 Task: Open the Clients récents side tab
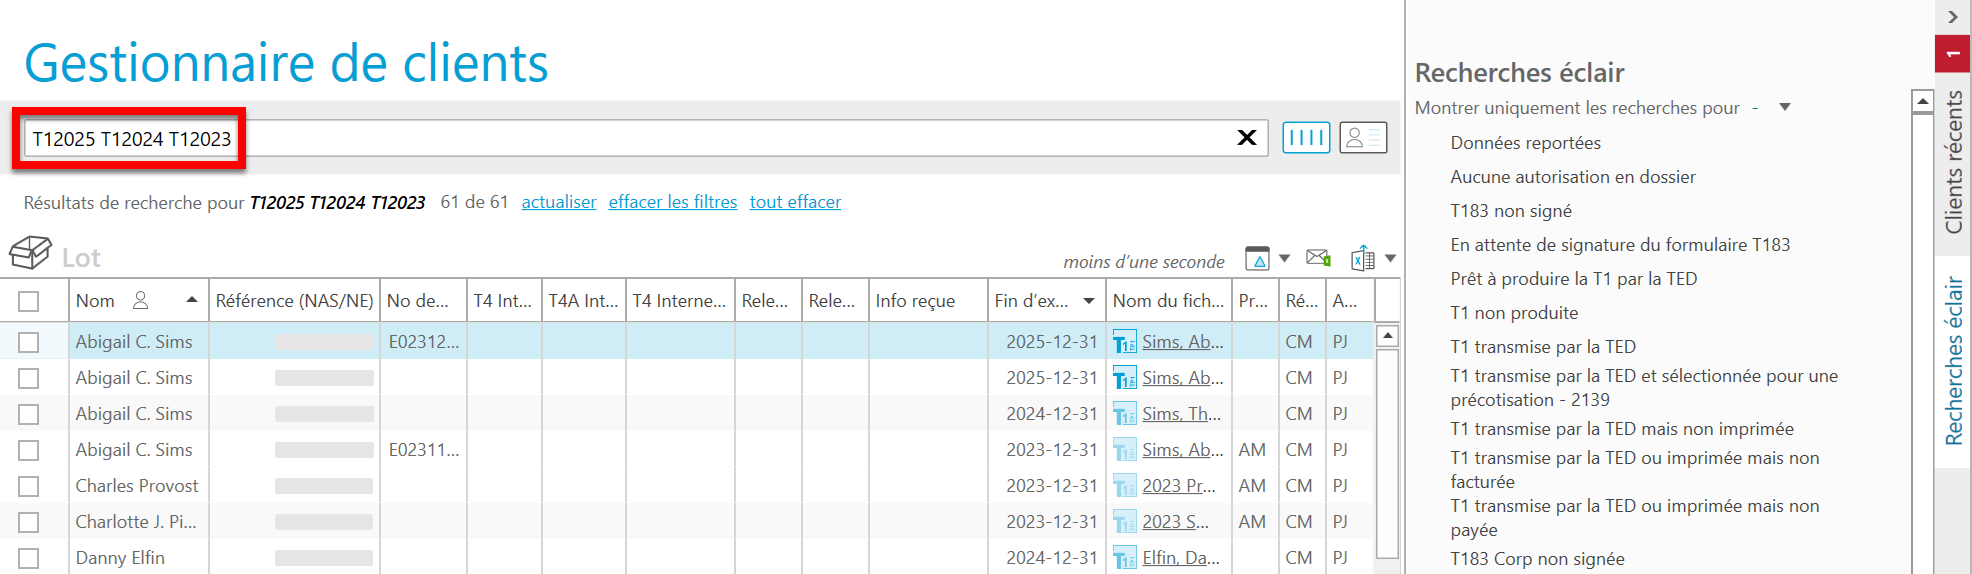1953,162
